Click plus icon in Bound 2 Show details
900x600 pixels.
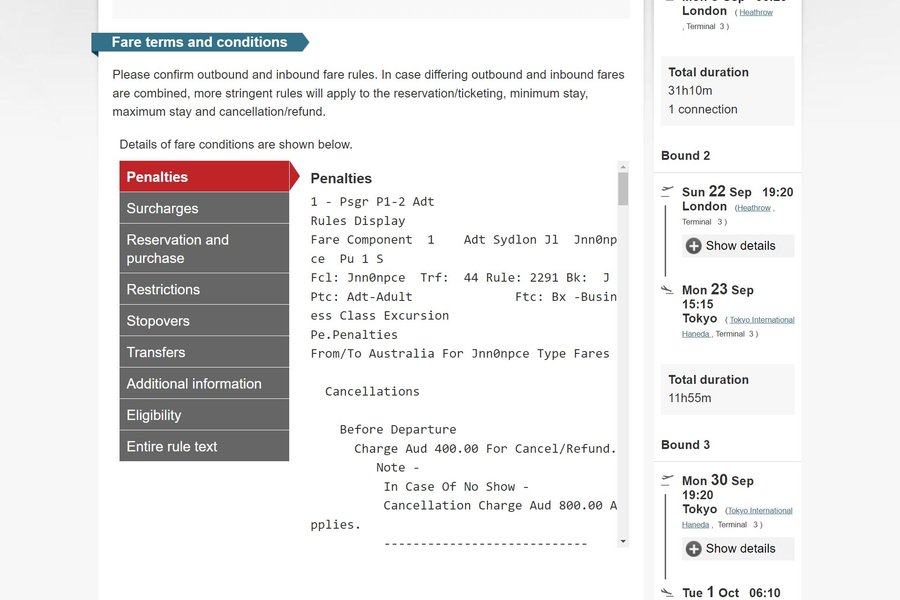point(693,246)
